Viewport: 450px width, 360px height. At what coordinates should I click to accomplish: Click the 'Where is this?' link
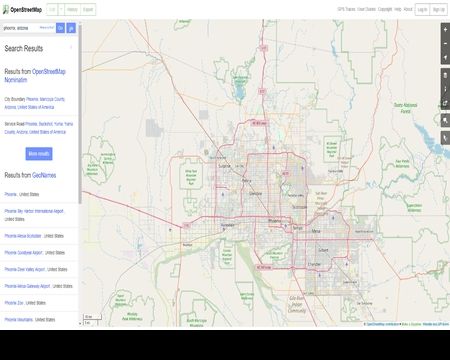point(47,27)
